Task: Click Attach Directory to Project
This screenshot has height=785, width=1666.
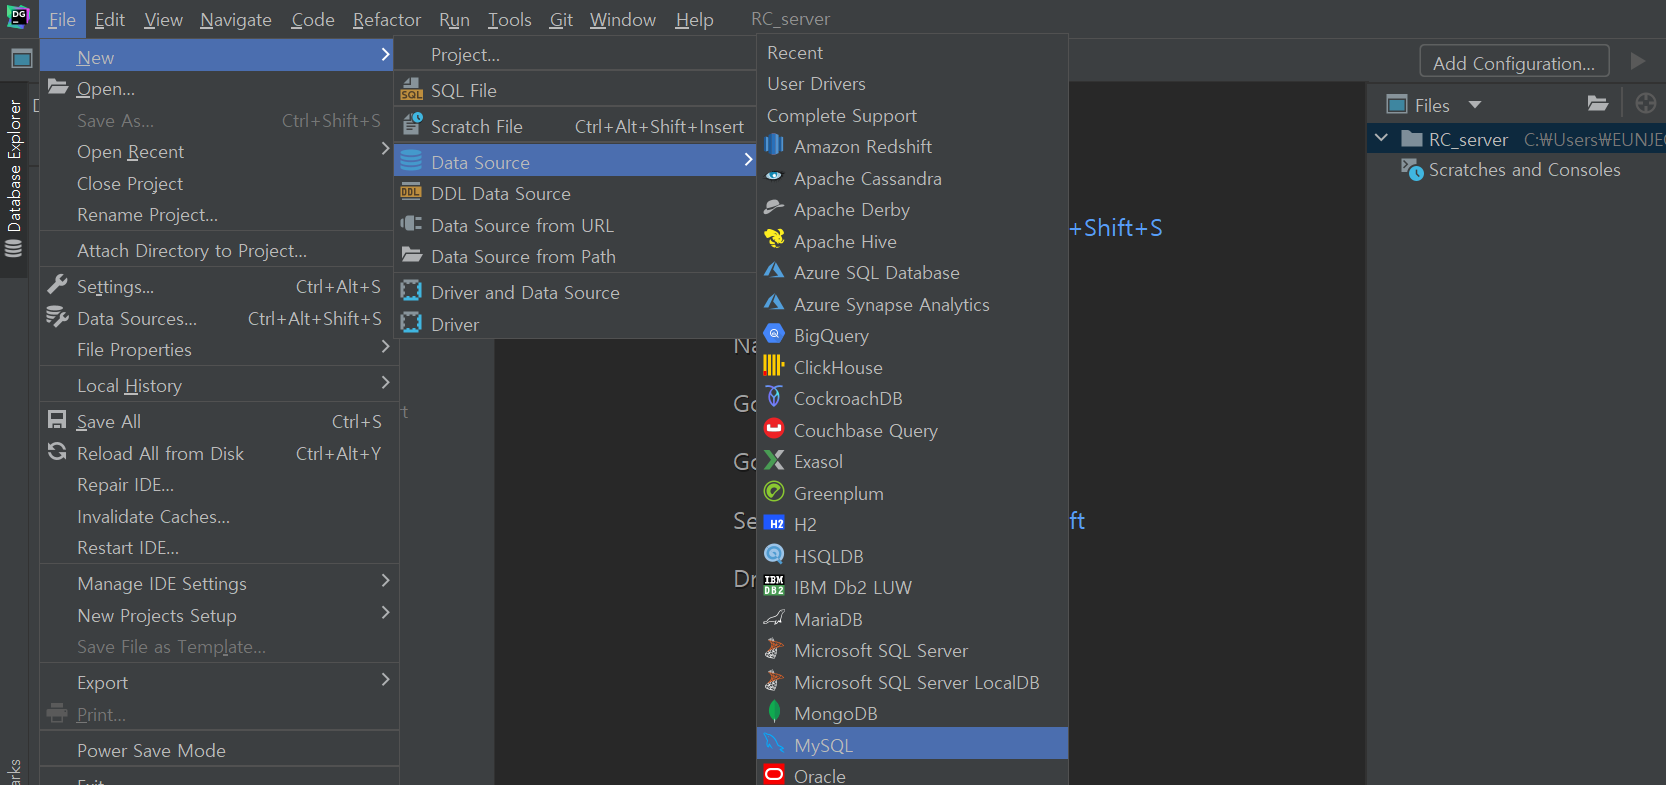Action: tap(219, 251)
